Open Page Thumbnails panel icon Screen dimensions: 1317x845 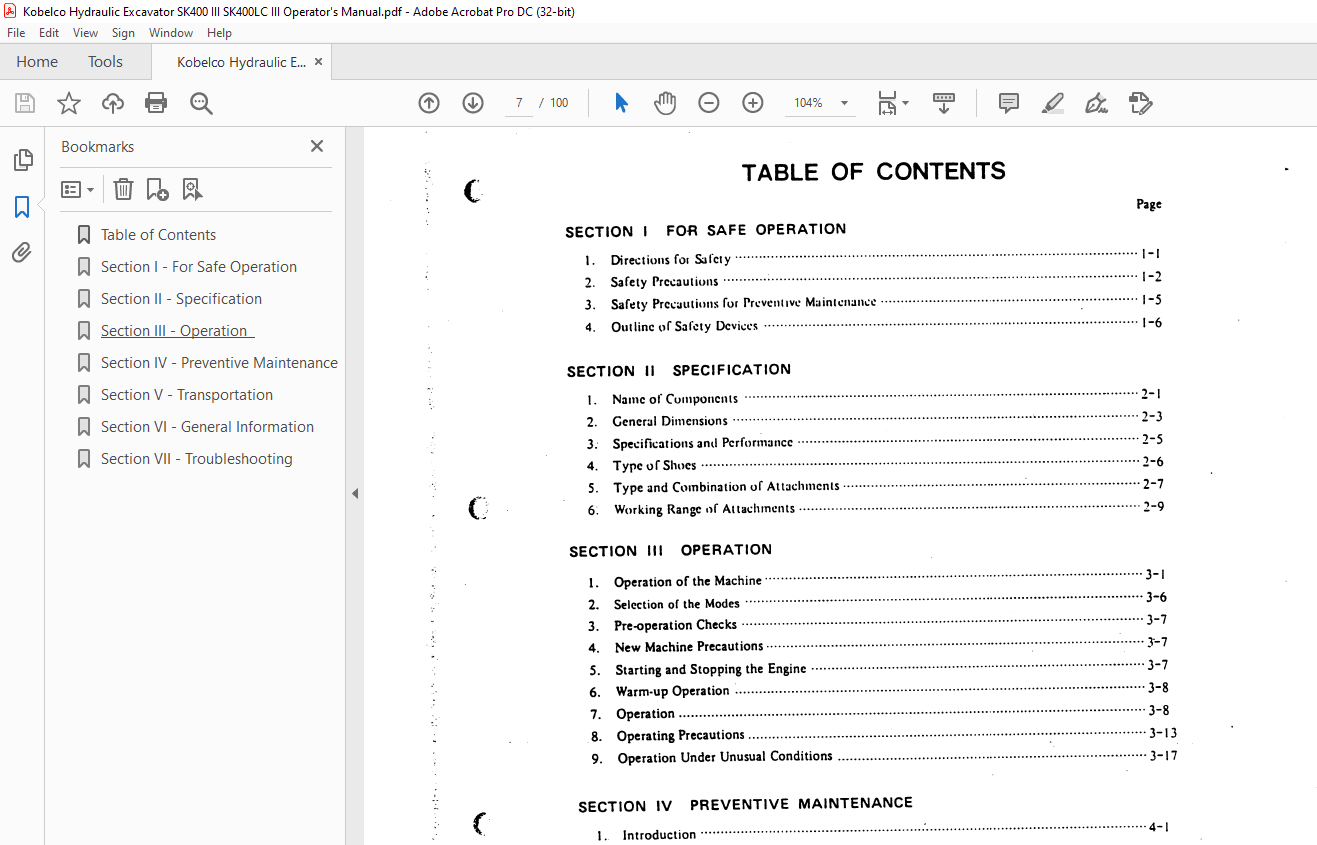point(22,160)
